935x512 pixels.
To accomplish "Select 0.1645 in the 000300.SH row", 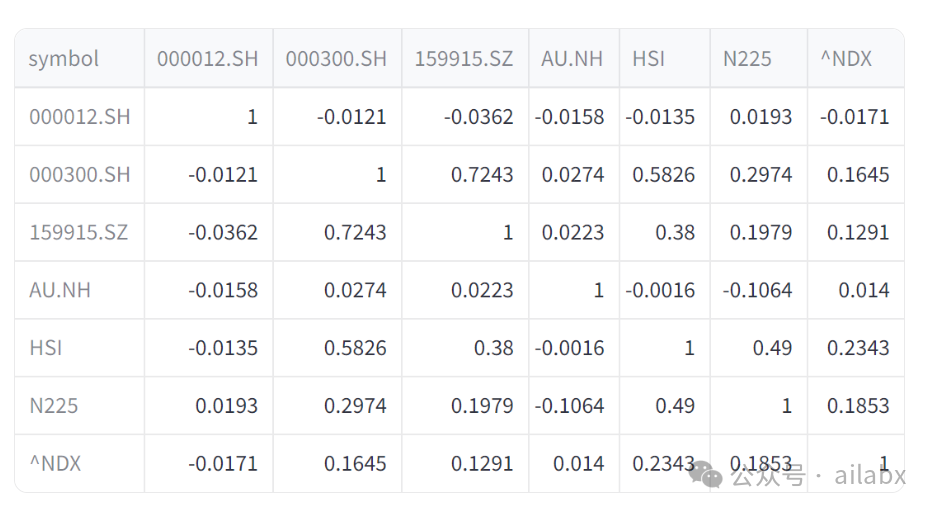I will click(x=858, y=175).
